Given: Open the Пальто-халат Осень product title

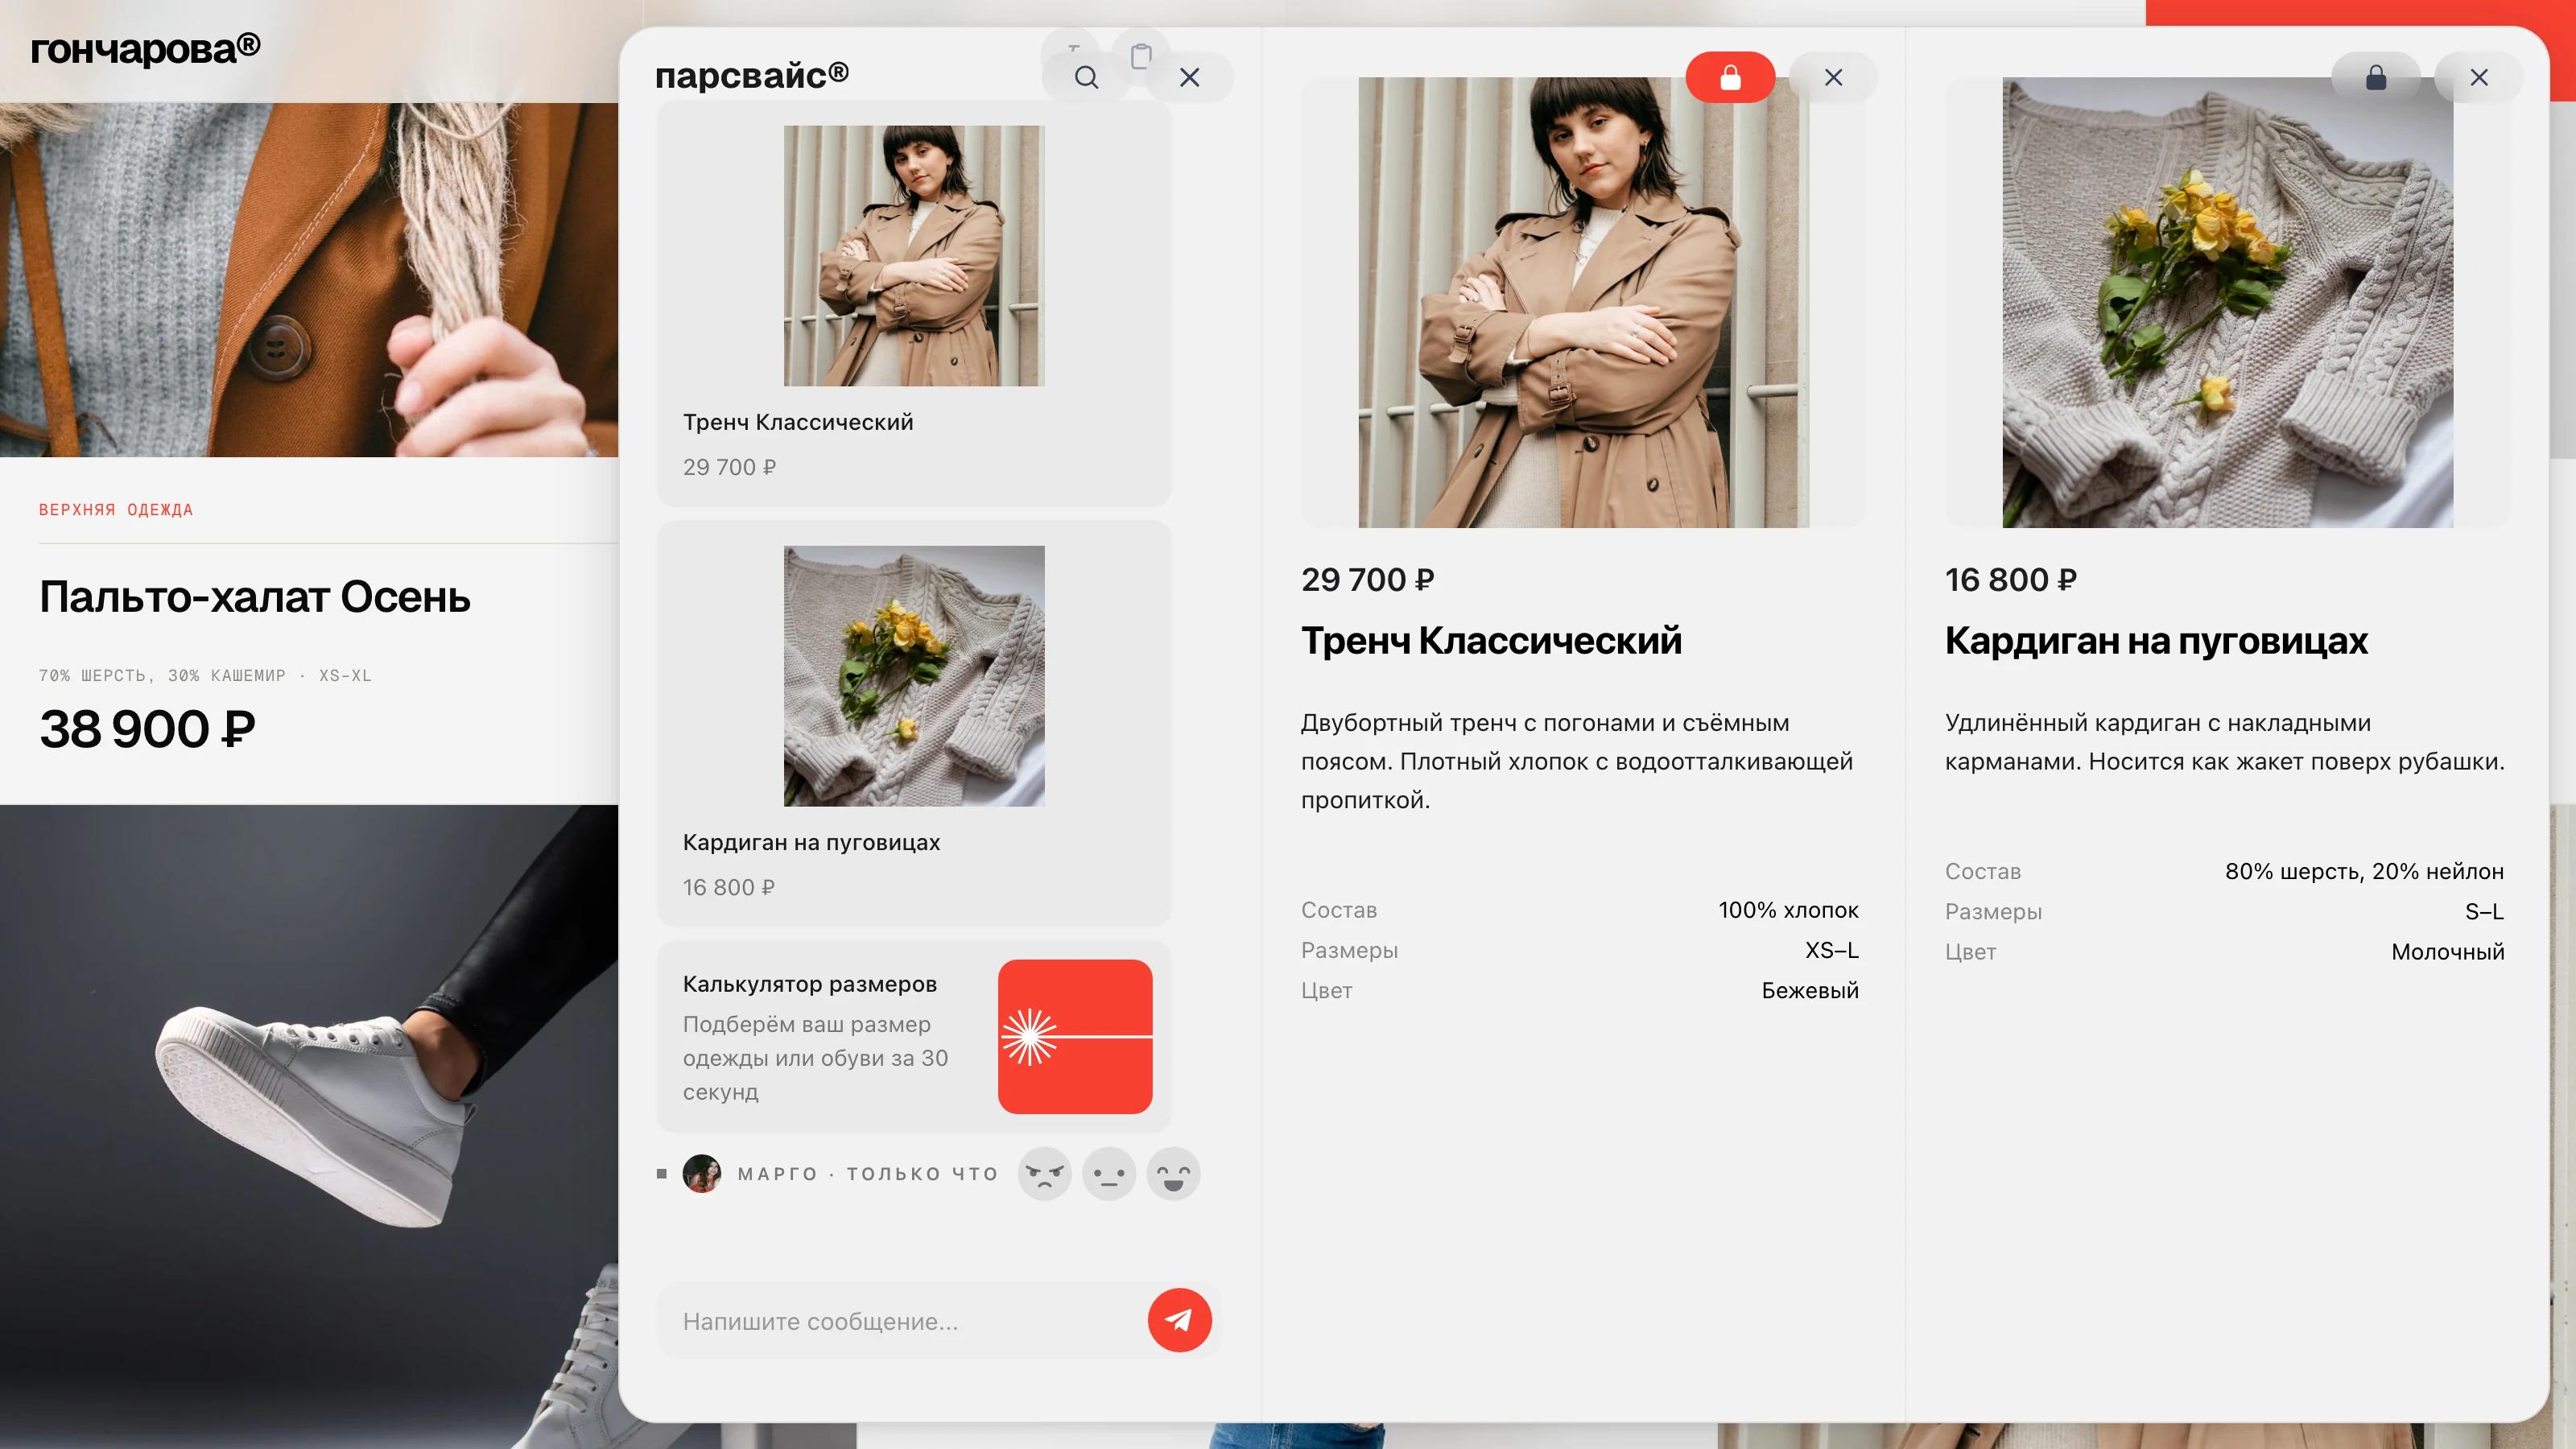Looking at the screenshot, I should tap(255, 597).
